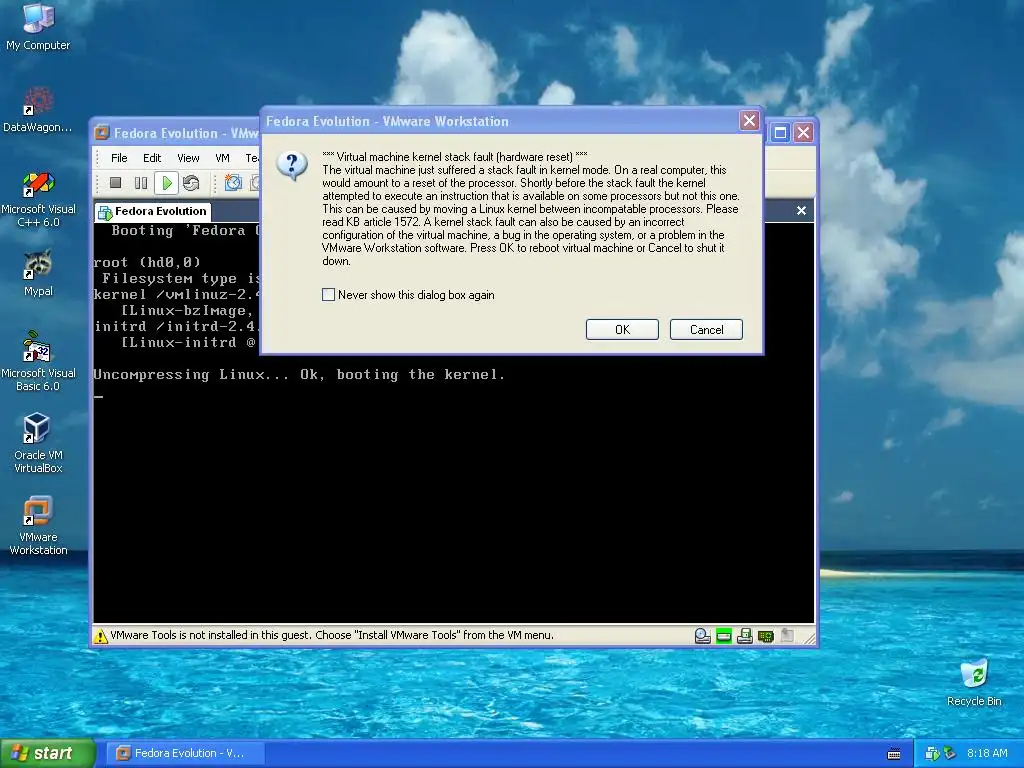Click the question mark dialog icon

(292, 165)
